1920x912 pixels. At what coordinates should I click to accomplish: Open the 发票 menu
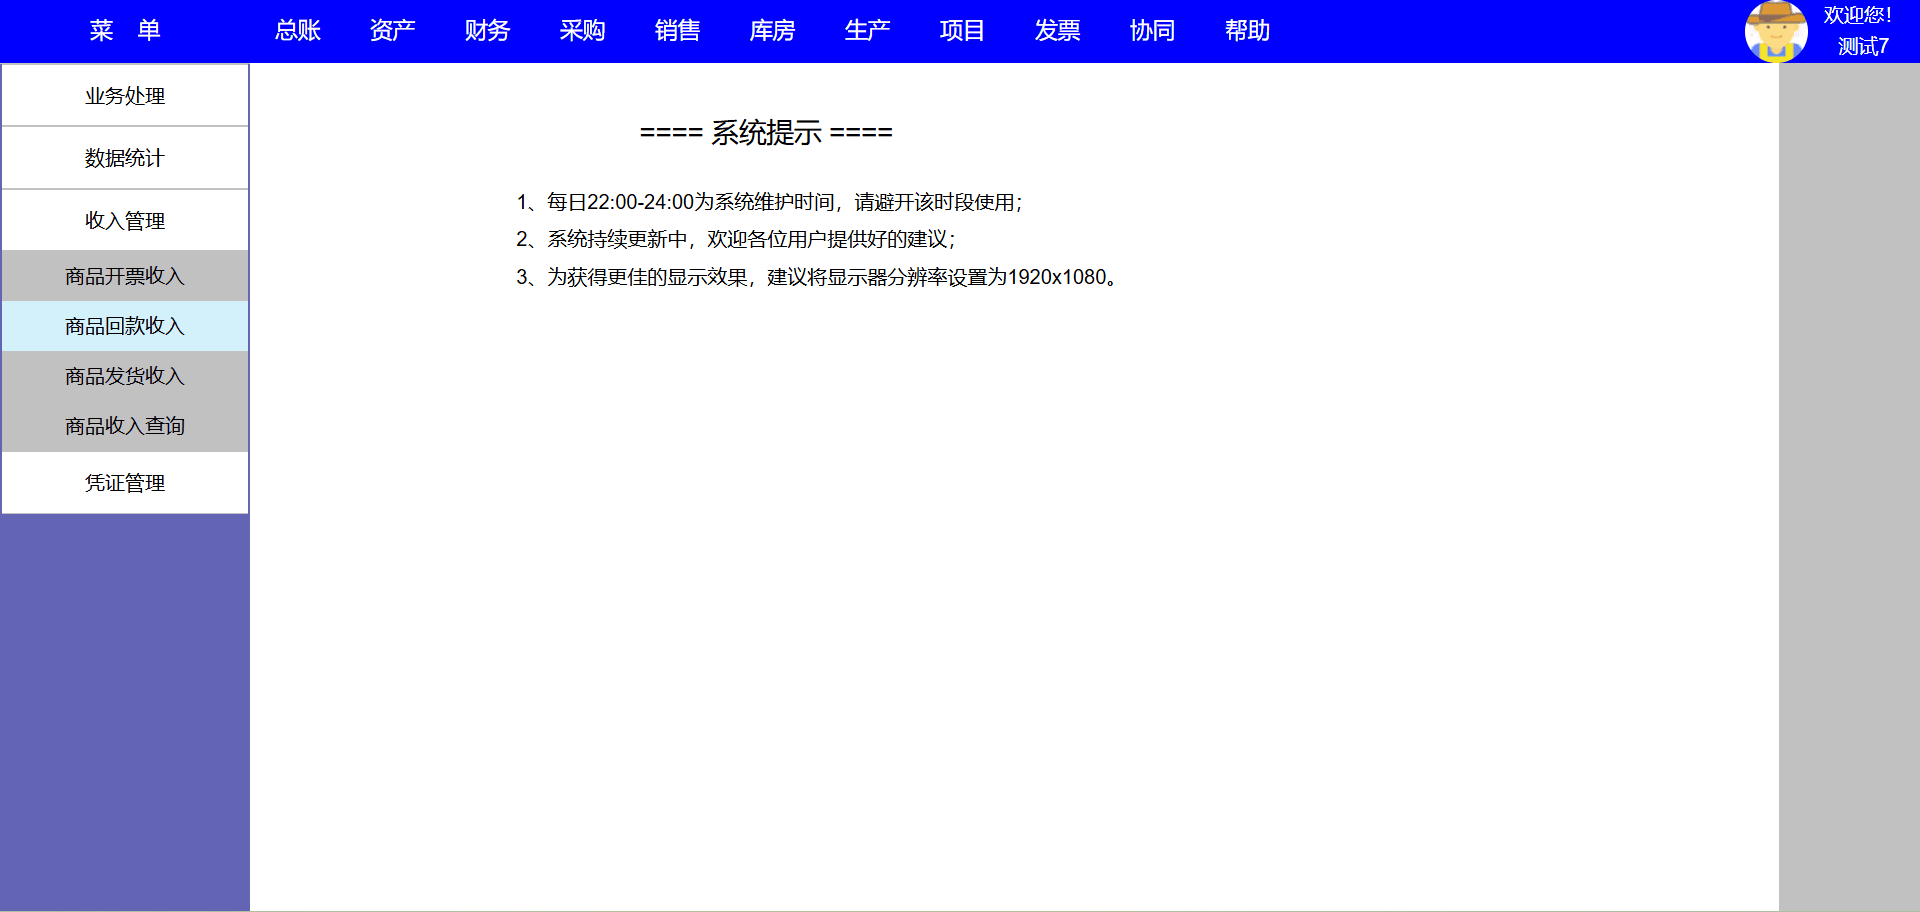[x=1057, y=31]
